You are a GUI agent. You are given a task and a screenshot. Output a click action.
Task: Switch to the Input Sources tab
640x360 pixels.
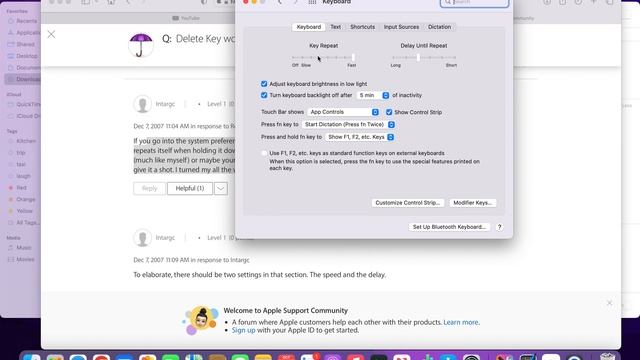point(401,27)
